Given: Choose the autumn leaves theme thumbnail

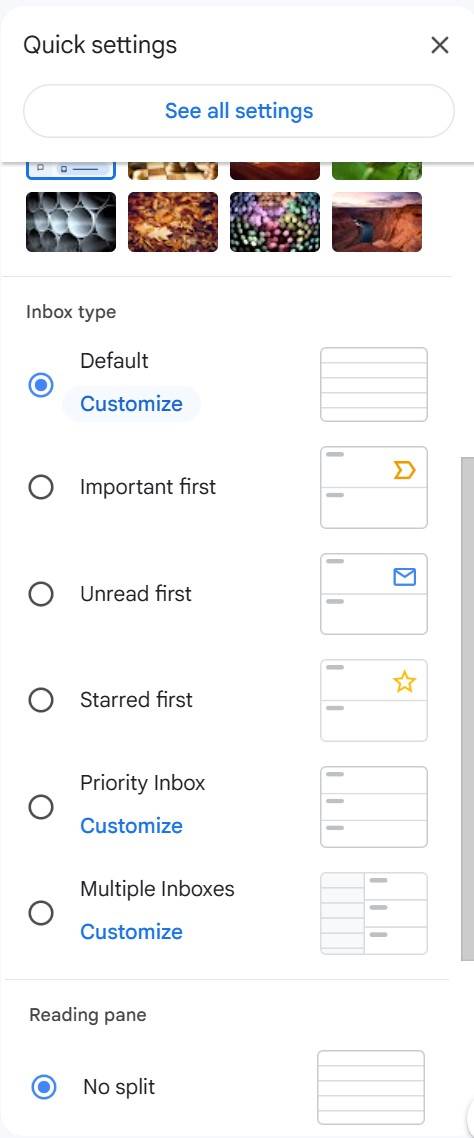Looking at the screenshot, I should [173, 222].
